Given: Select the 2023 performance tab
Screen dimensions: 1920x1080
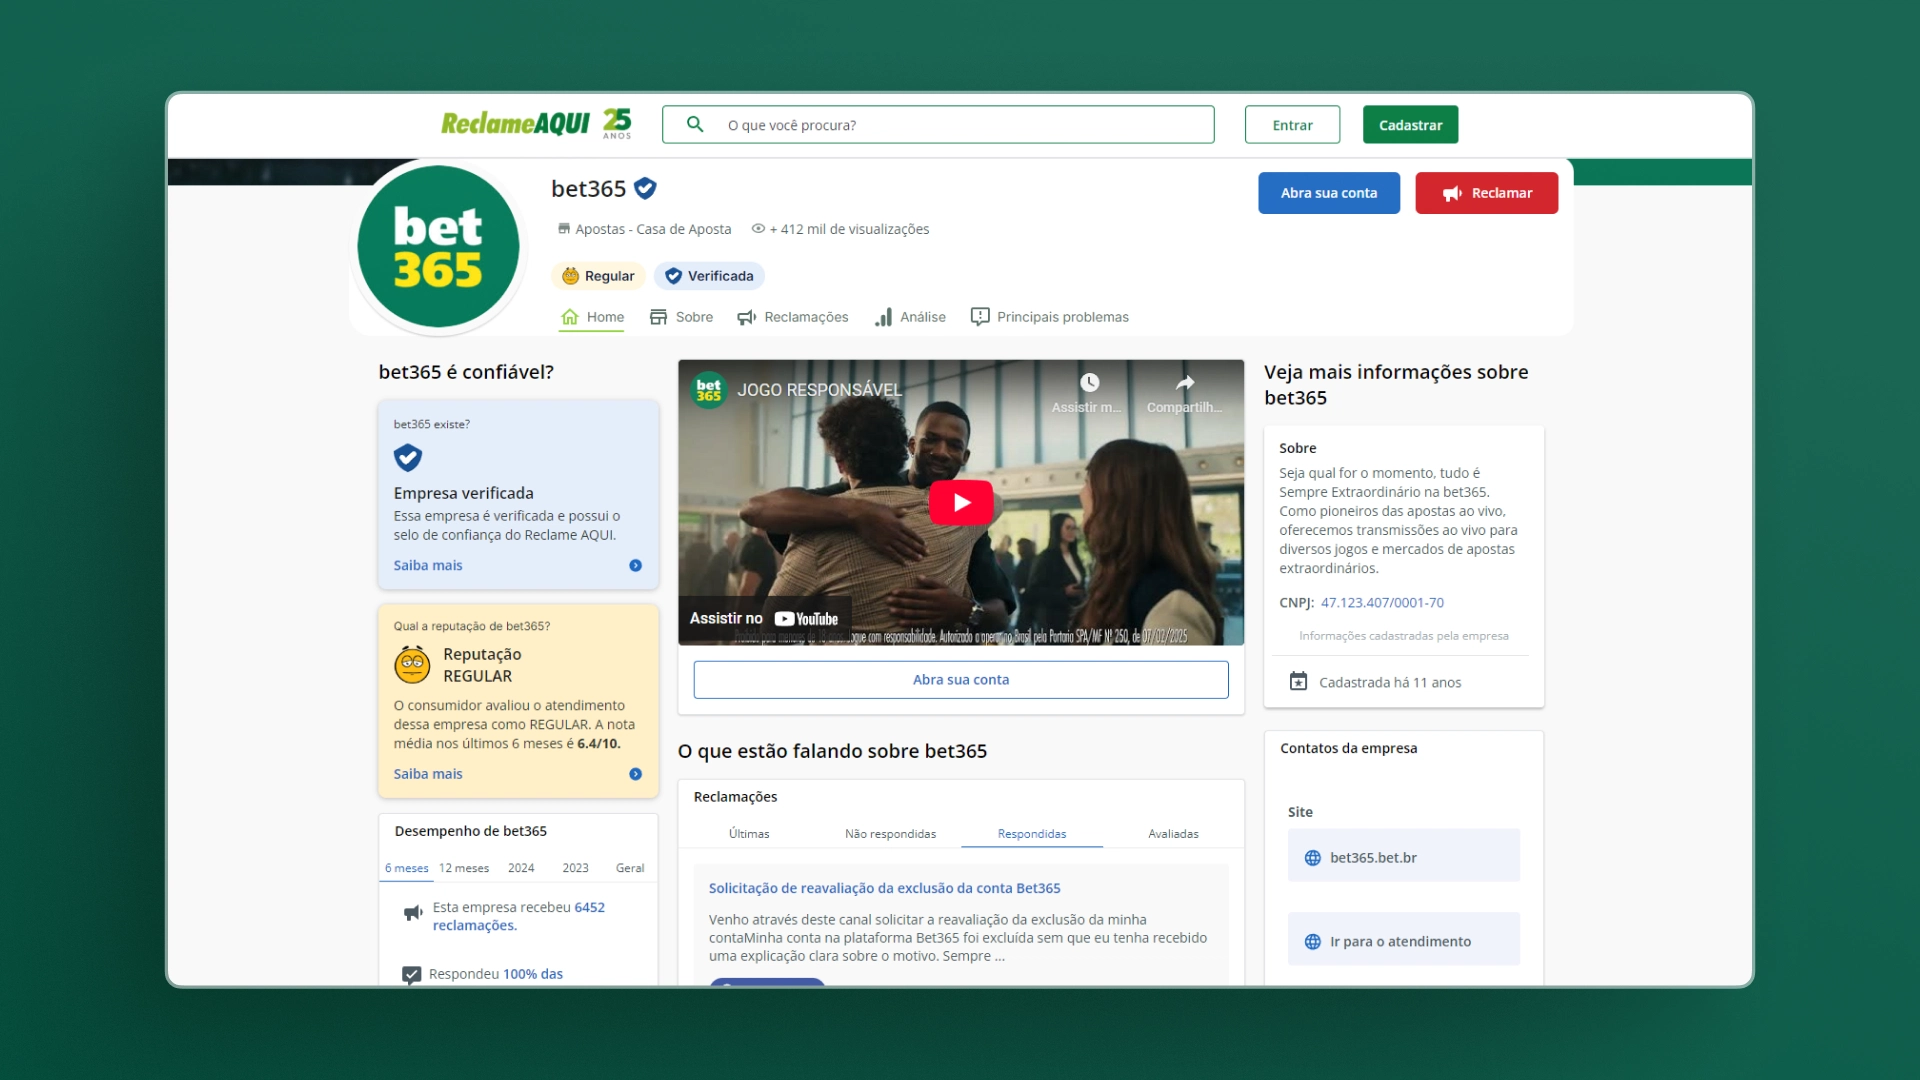Looking at the screenshot, I should (x=575, y=868).
